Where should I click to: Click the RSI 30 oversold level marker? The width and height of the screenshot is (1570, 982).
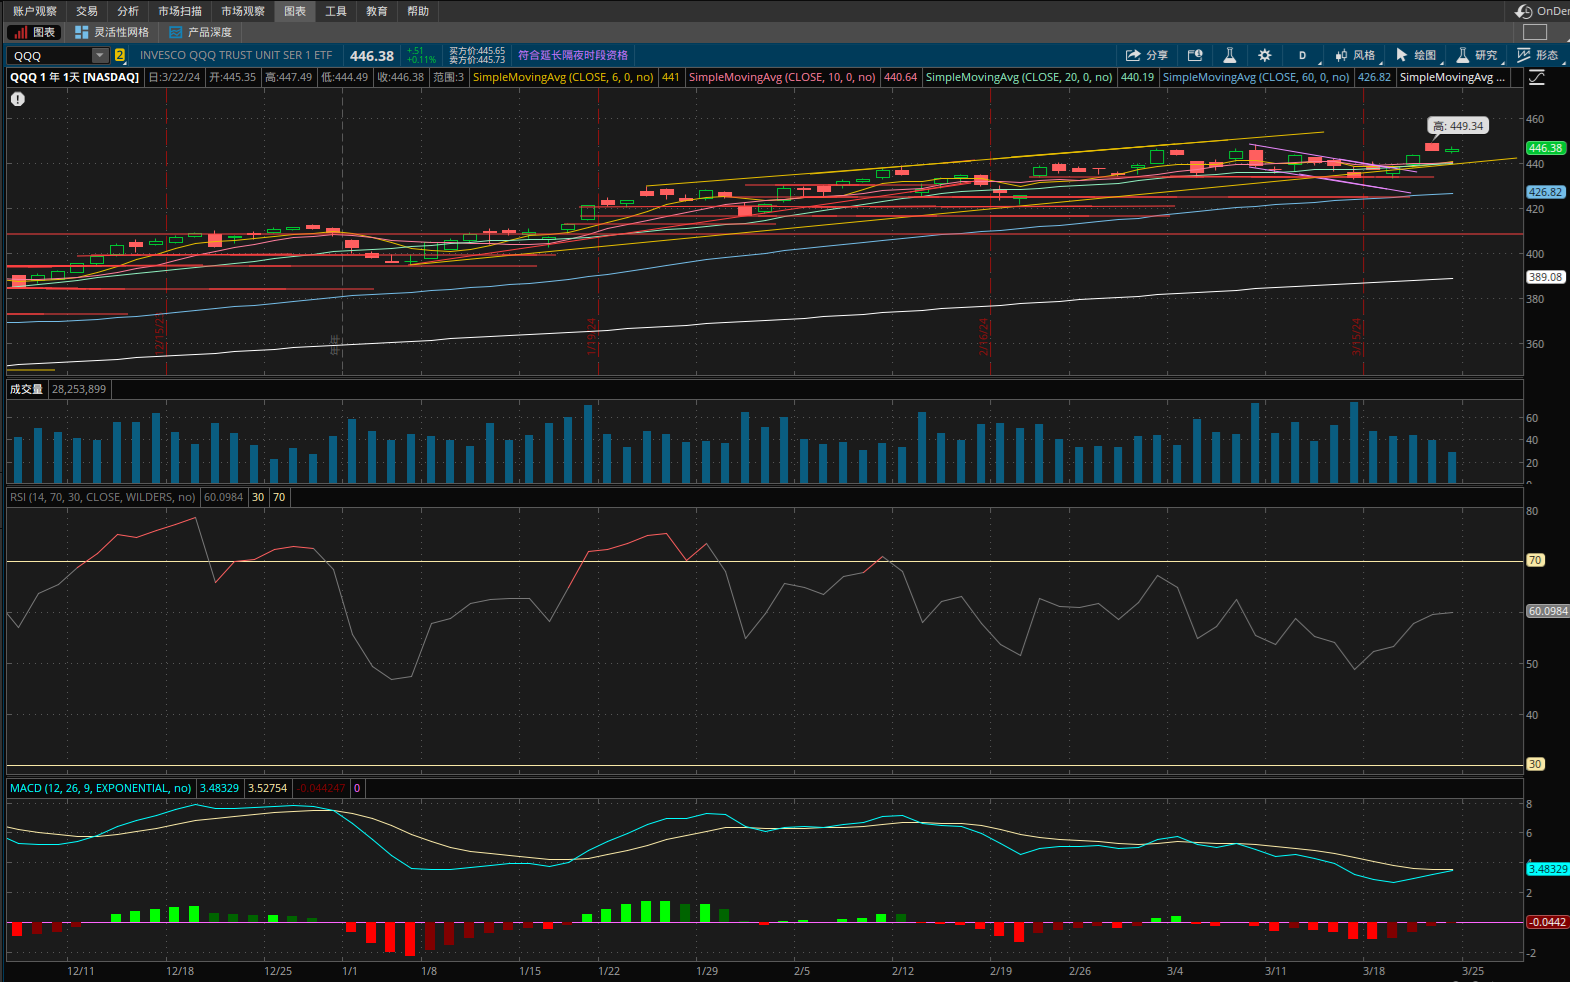[x=1535, y=764]
